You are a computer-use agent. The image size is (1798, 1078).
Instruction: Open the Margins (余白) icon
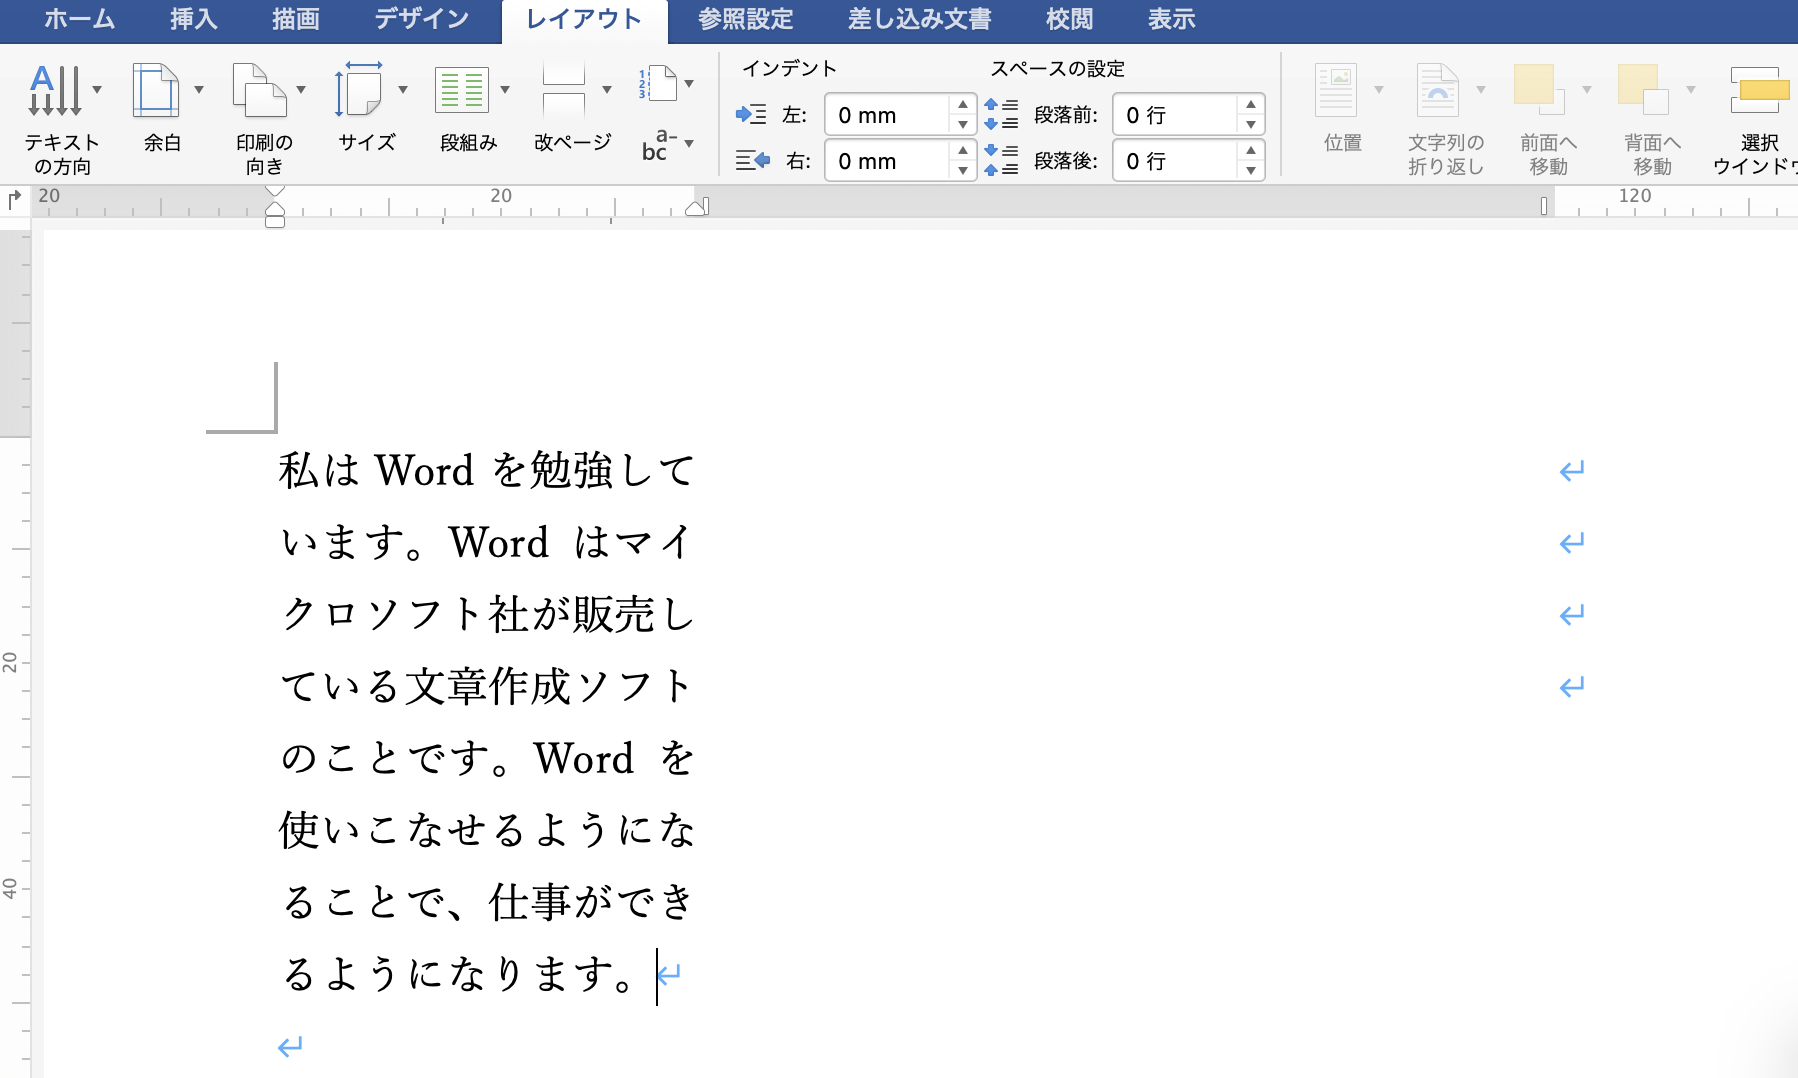pyautogui.click(x=156, y=90)
